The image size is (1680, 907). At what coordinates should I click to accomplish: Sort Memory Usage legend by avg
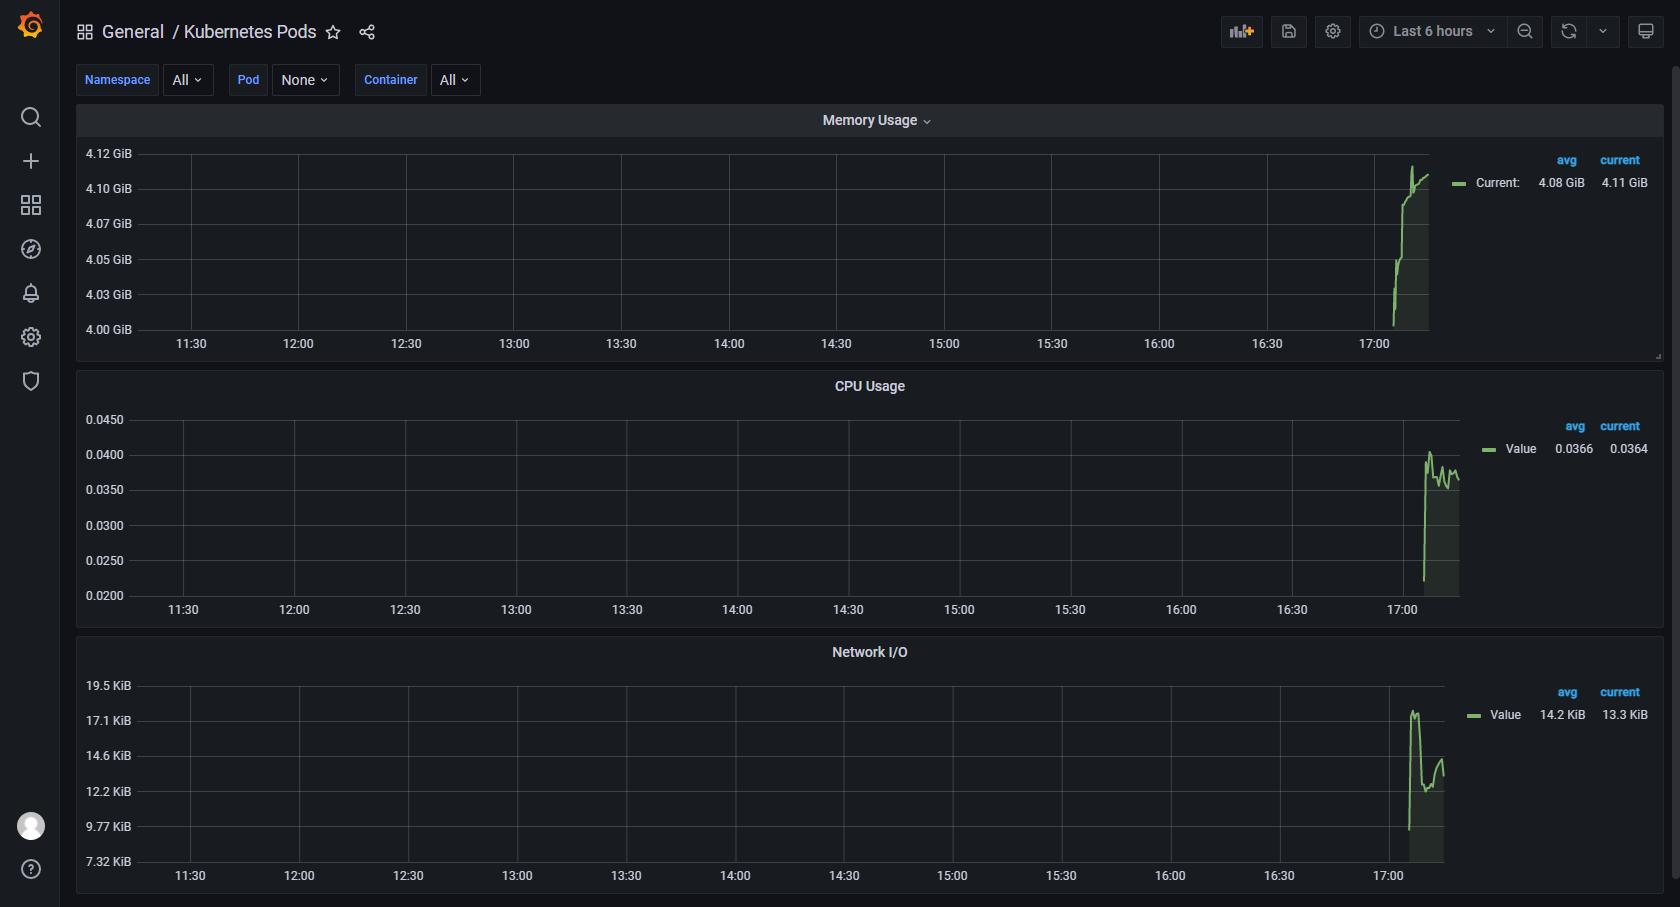click(x=1567, y=160)
